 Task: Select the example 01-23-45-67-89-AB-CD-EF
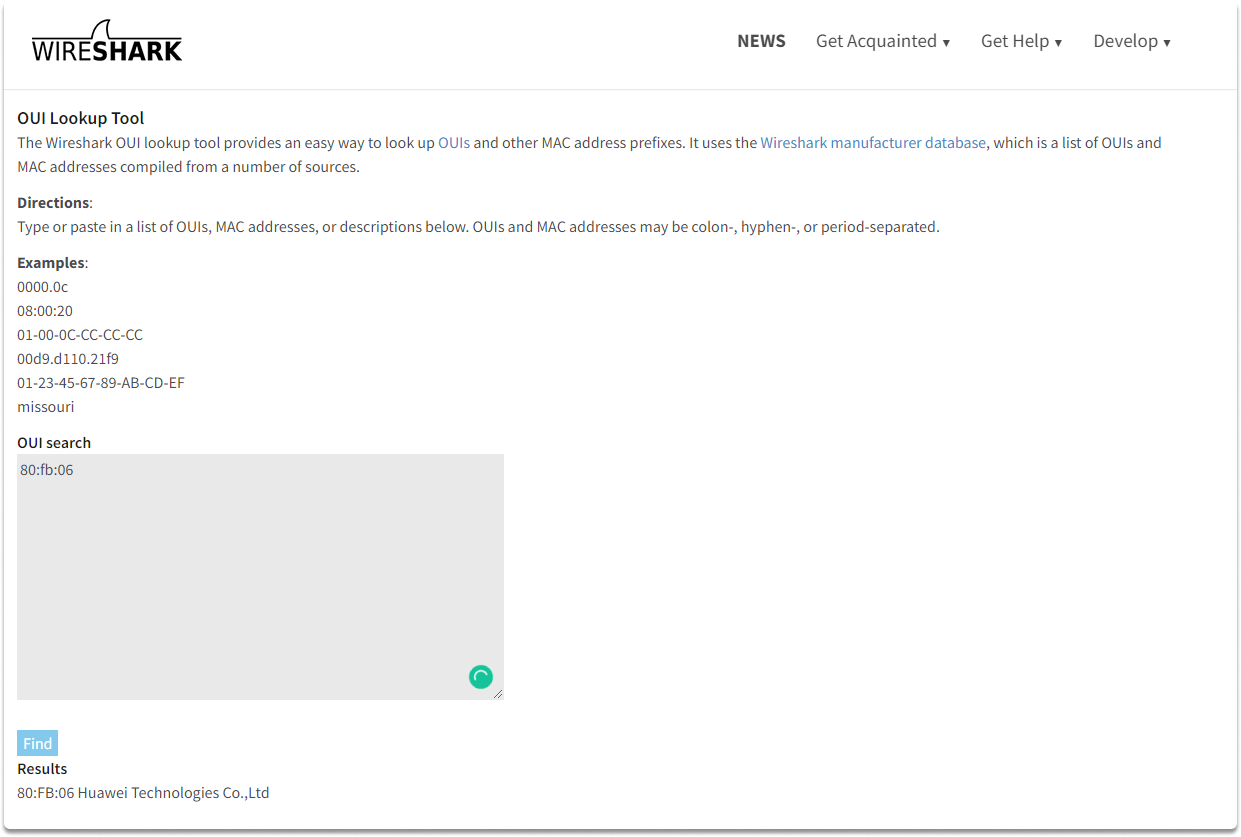pos(101,383)
